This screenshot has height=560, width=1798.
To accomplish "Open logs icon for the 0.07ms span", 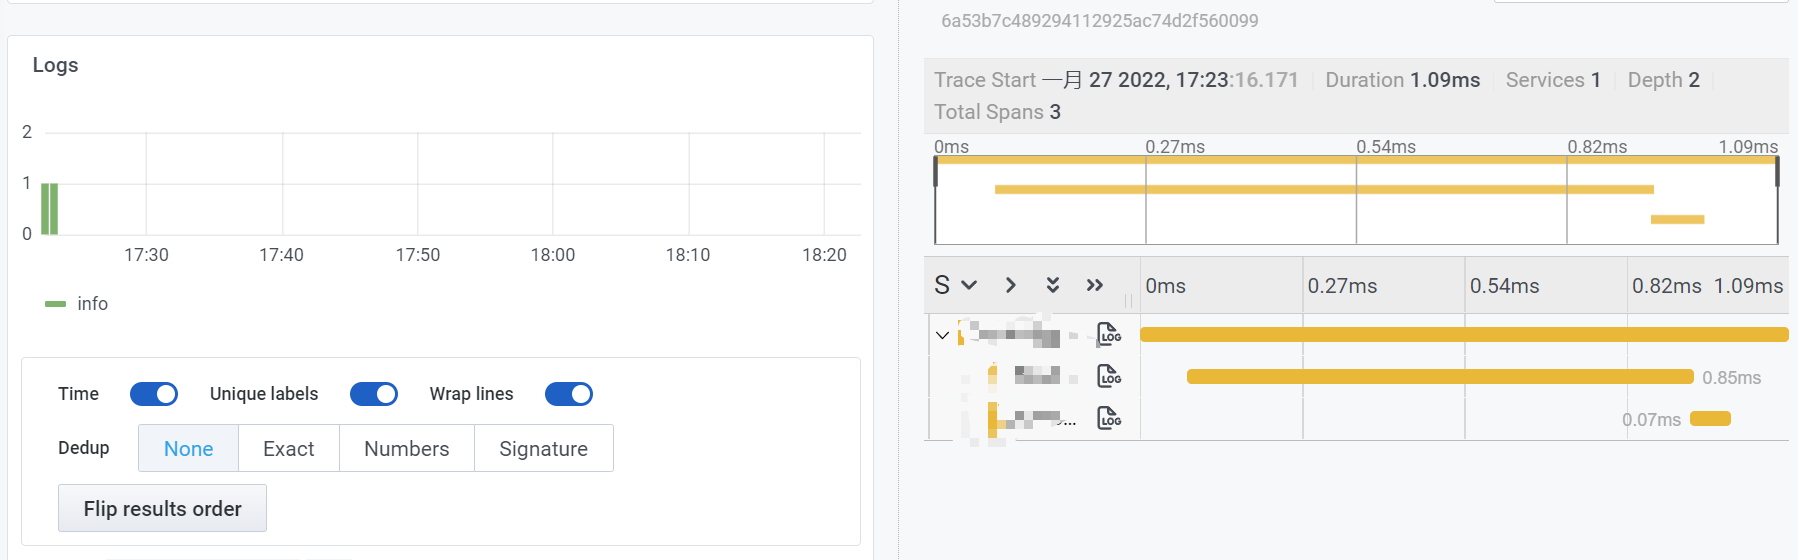I will (1108, 418).
